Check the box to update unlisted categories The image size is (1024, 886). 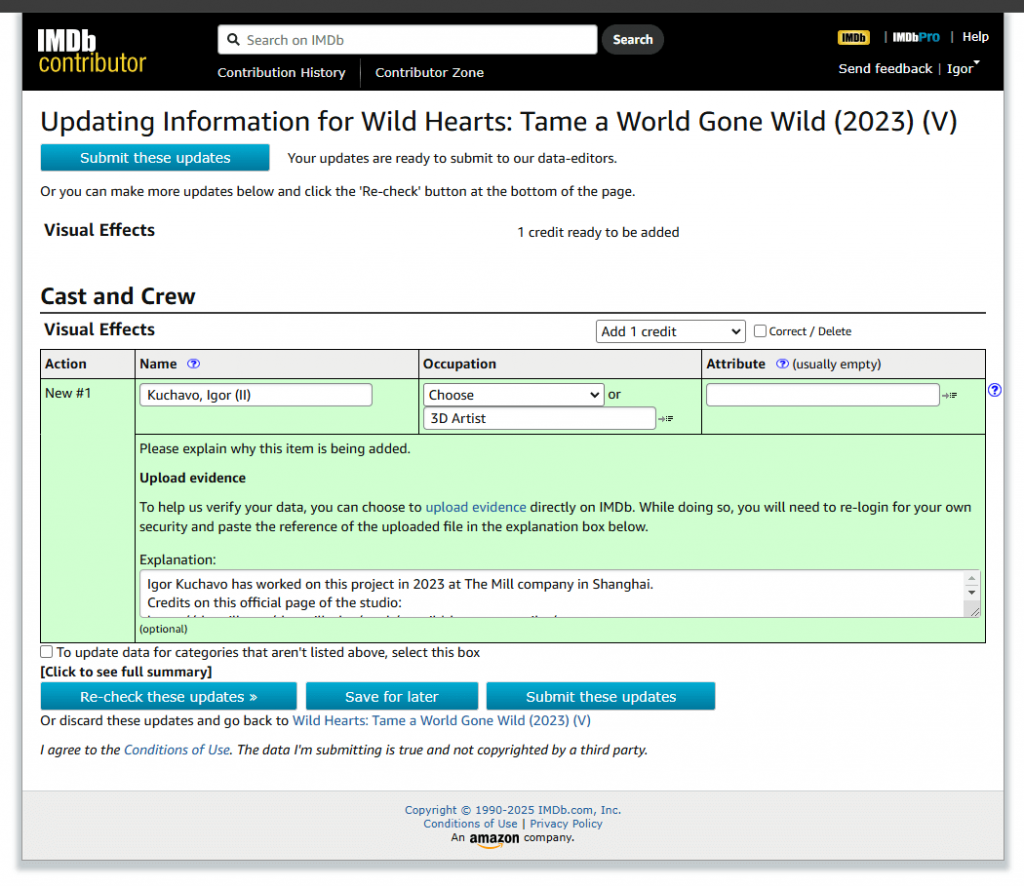46,652
